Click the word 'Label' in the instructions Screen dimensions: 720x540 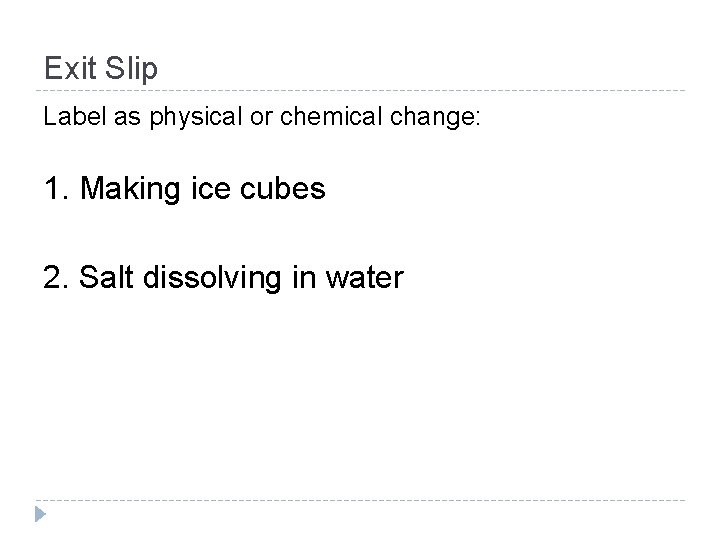click(x=75, y=116)
